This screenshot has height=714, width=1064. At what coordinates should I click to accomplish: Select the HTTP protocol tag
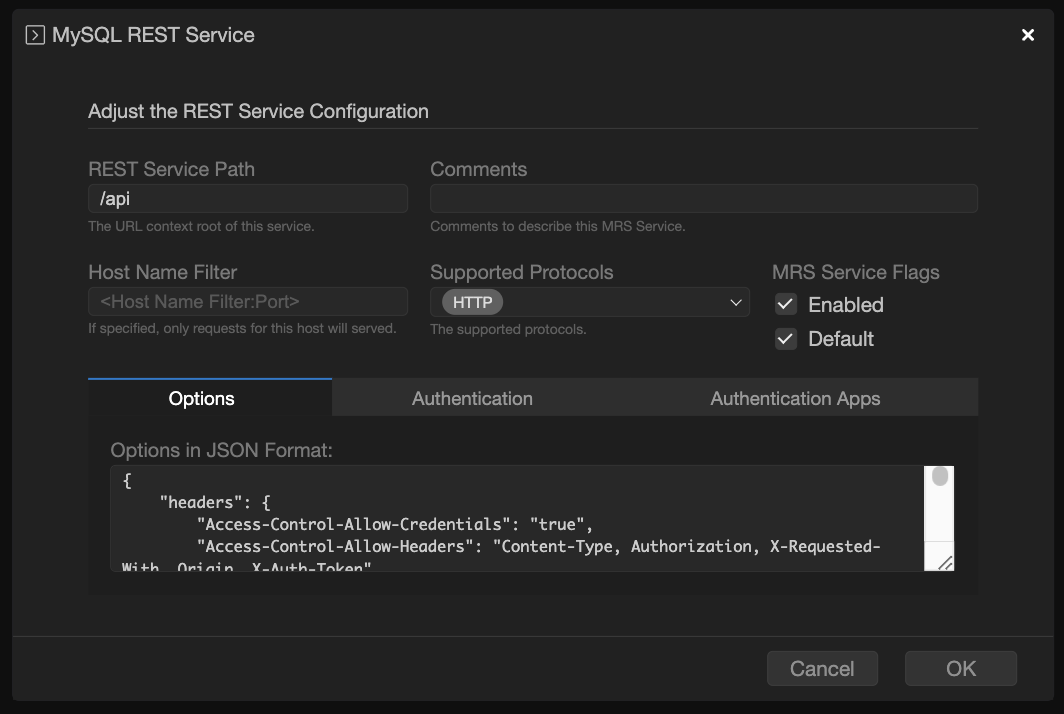click(x=472, y=302)
